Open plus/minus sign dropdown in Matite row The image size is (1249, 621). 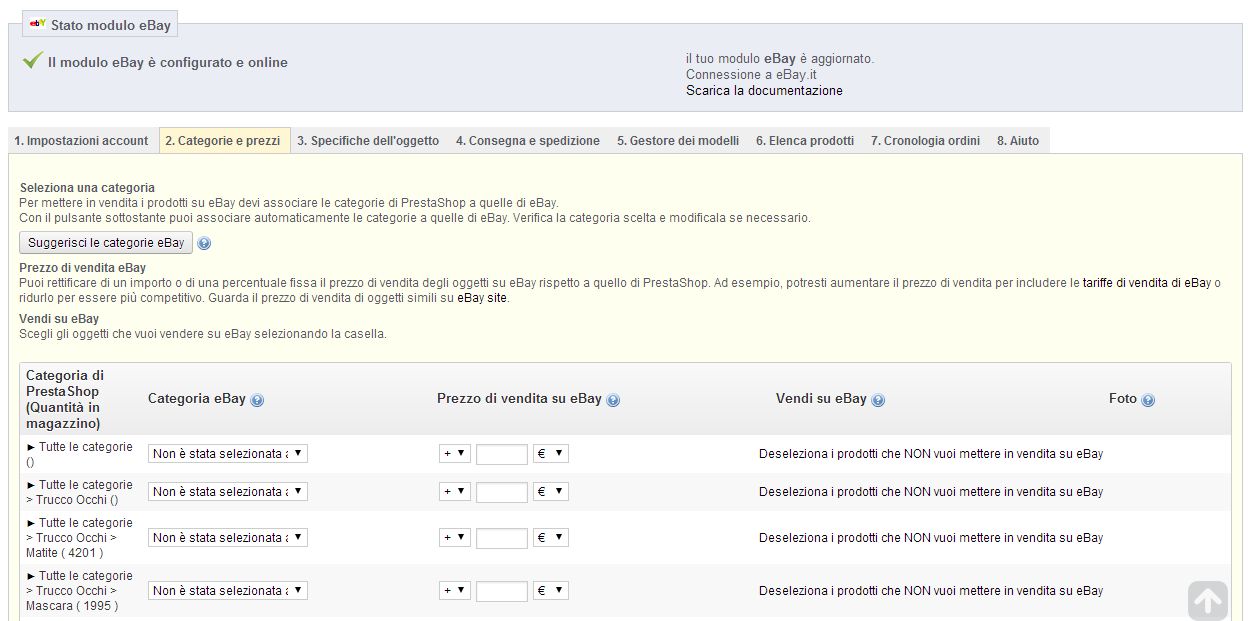click(454, 538)
